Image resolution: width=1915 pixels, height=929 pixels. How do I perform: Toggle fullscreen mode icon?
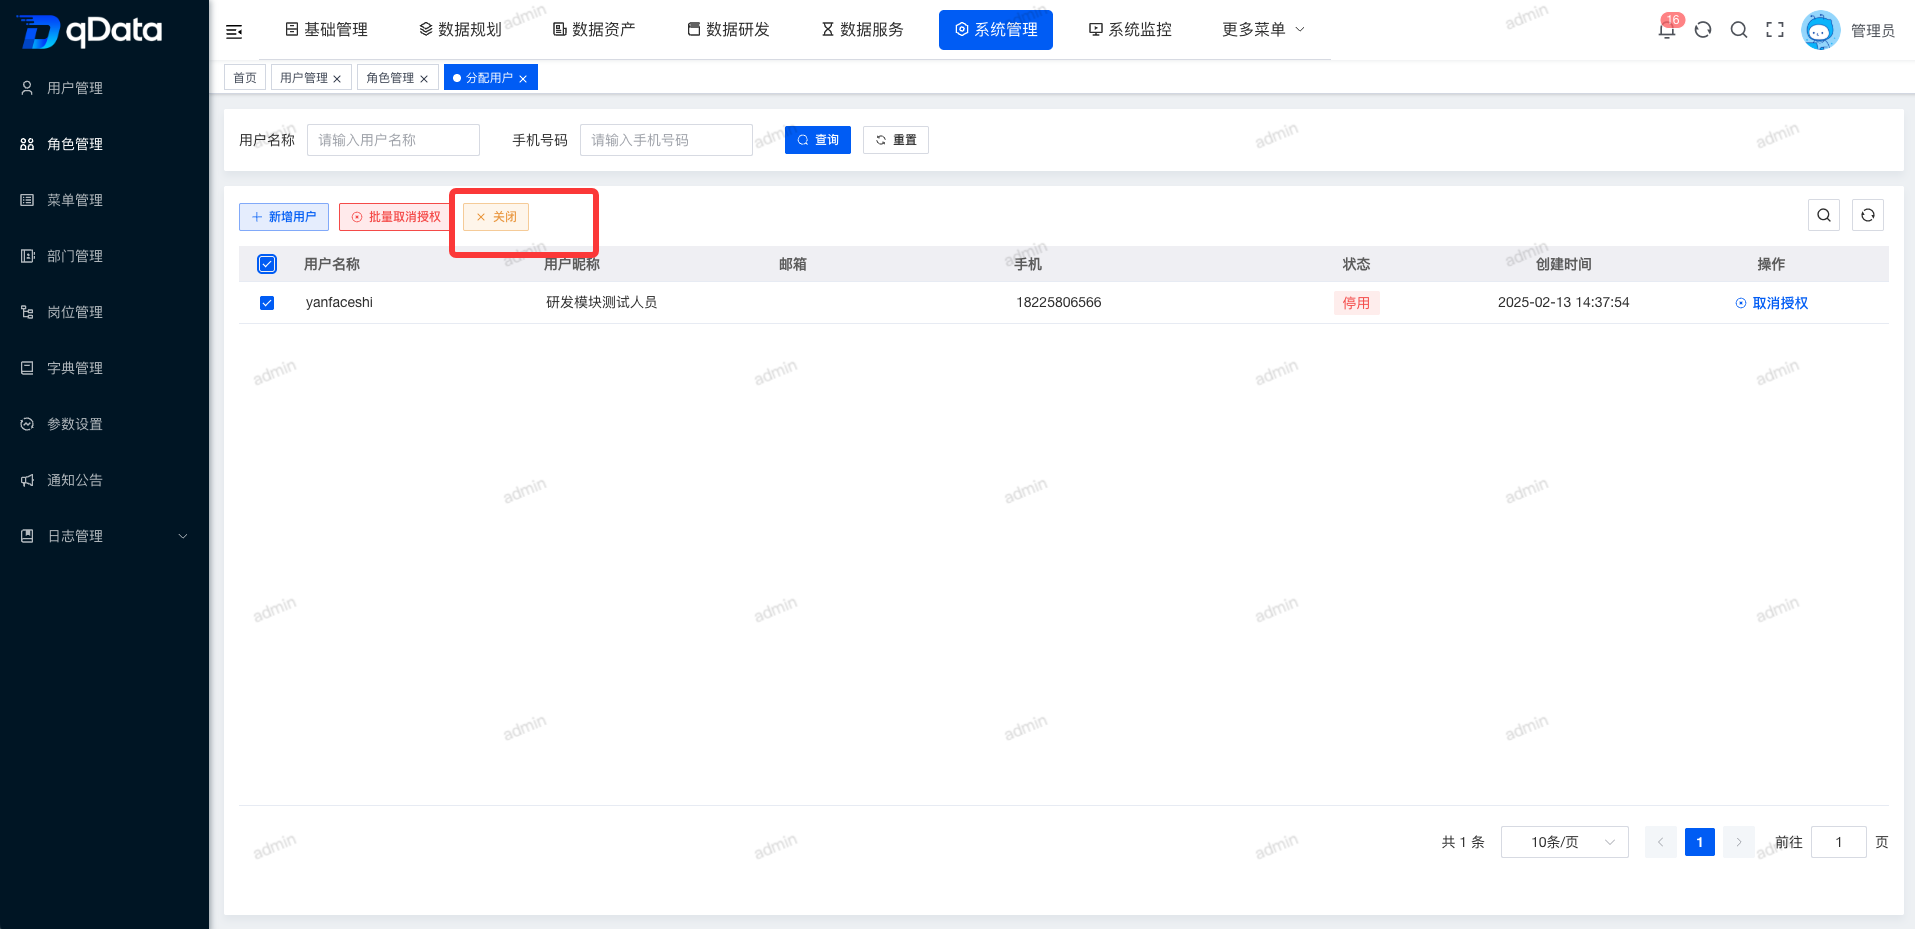tap(1775, 30)
